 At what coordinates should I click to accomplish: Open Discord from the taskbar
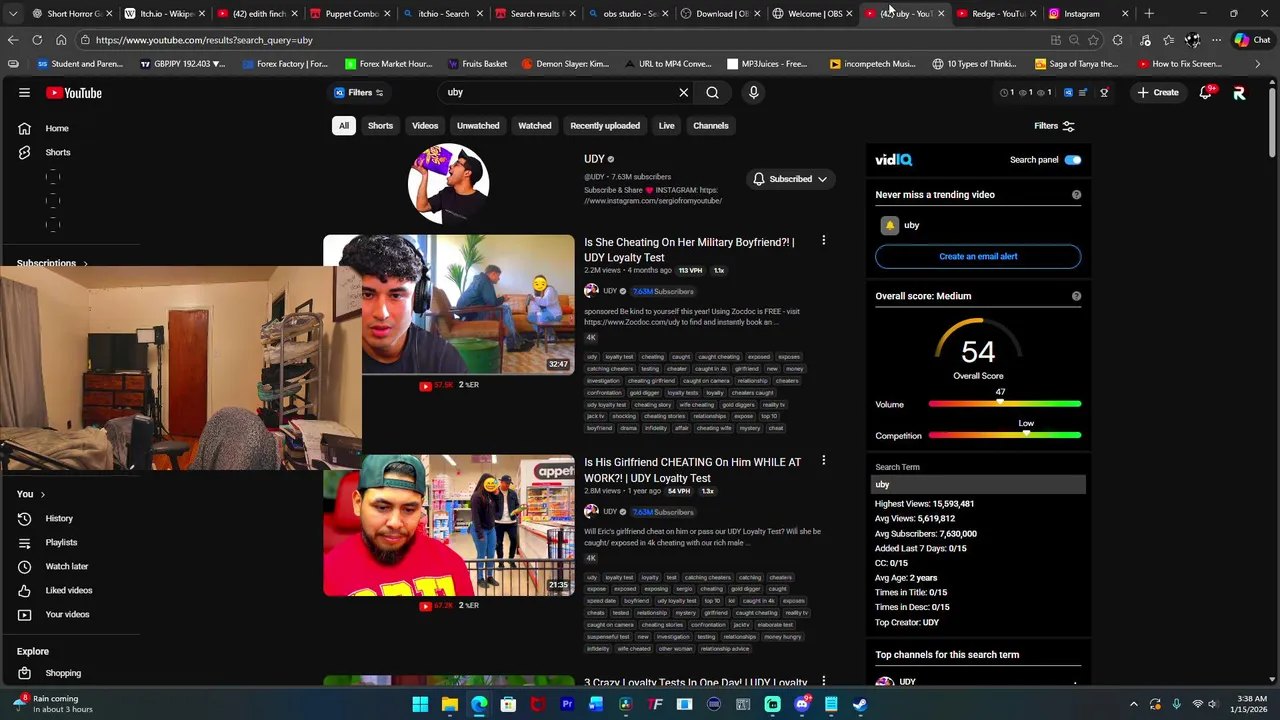coord(801,704)
